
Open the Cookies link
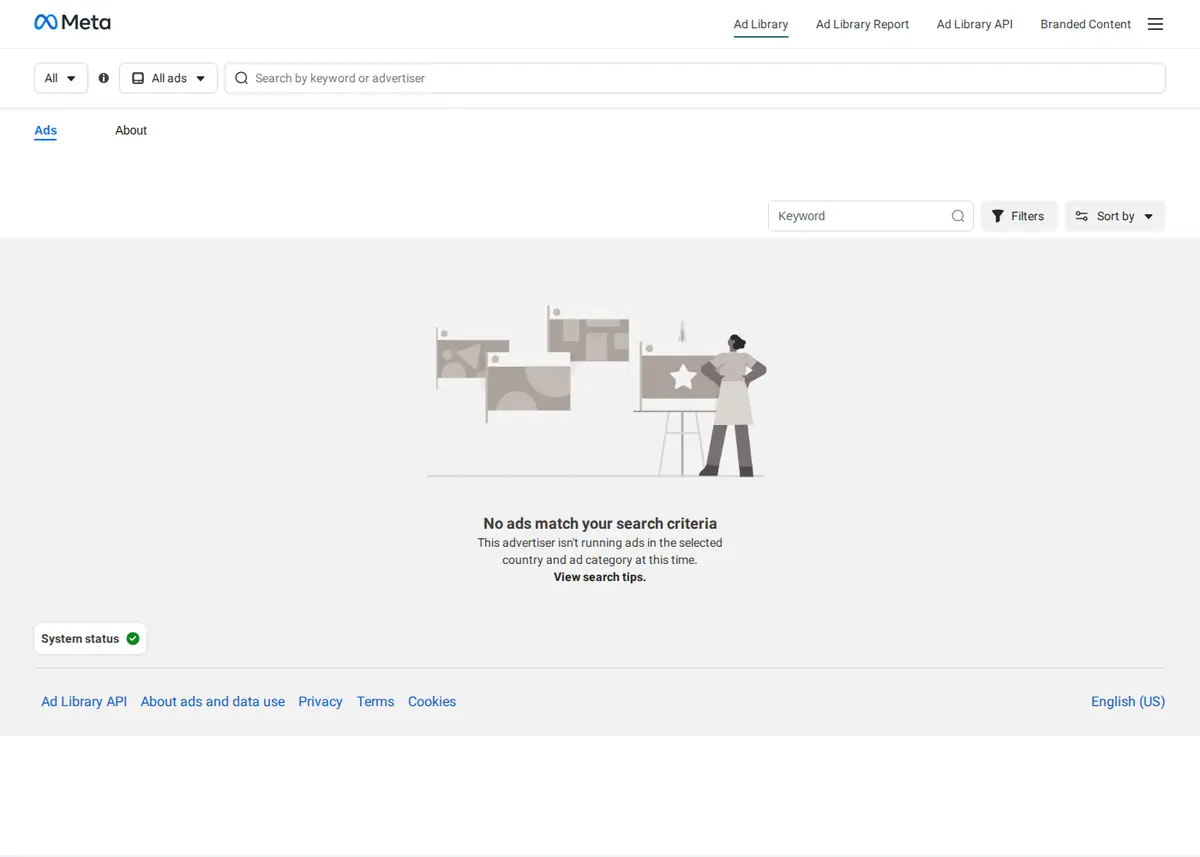432,702
